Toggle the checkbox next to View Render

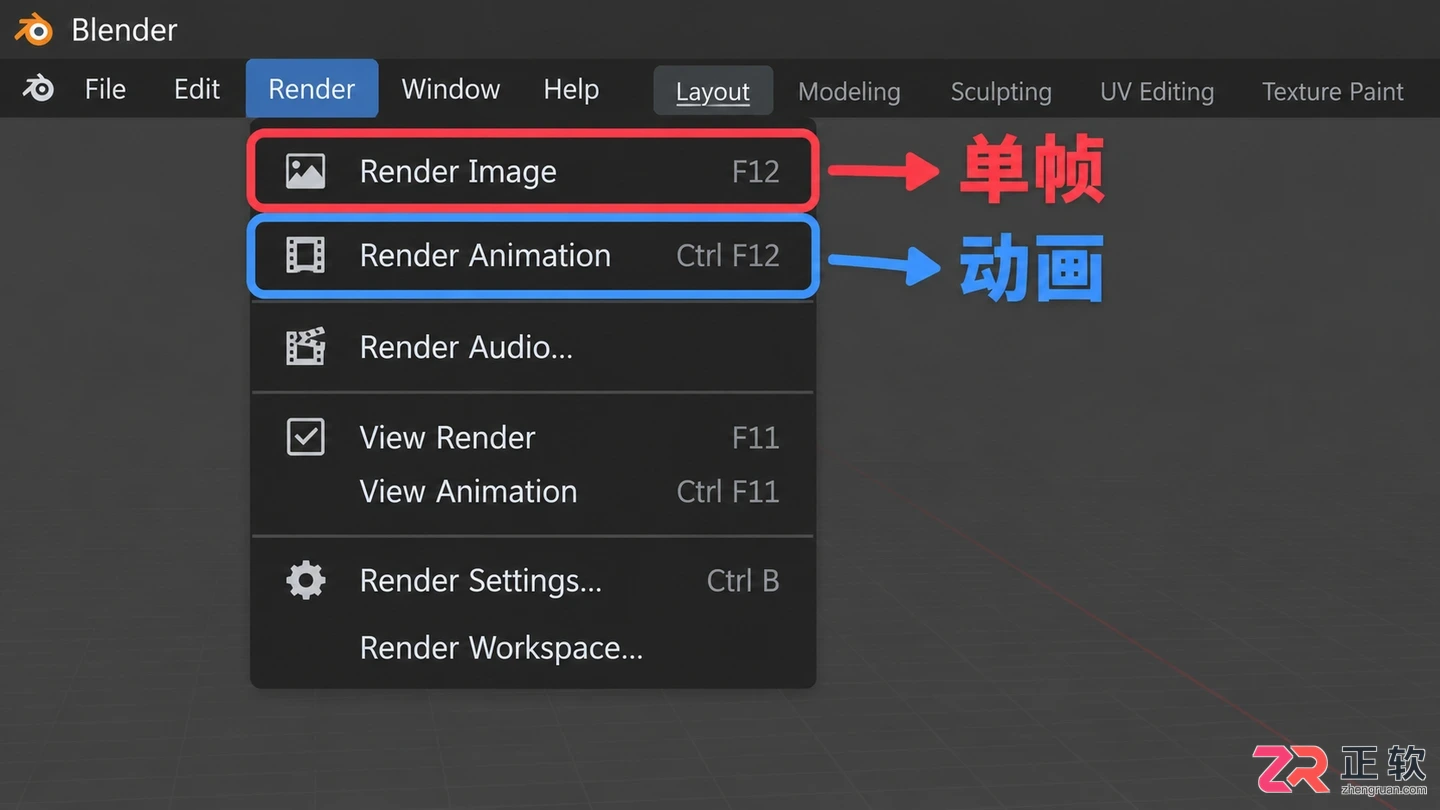(x=305, y=437)
